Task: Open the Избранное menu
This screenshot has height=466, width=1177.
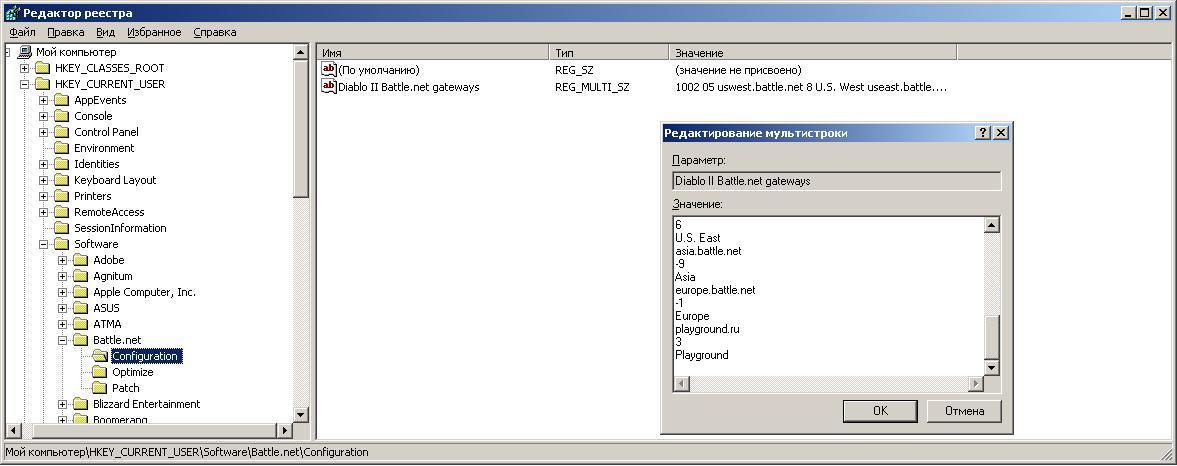Action: 154,32
